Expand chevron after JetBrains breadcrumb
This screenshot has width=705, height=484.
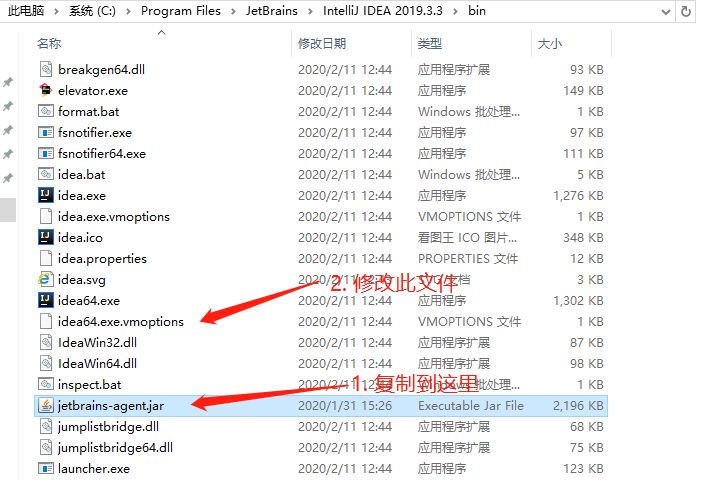click(x=311, y=11)
